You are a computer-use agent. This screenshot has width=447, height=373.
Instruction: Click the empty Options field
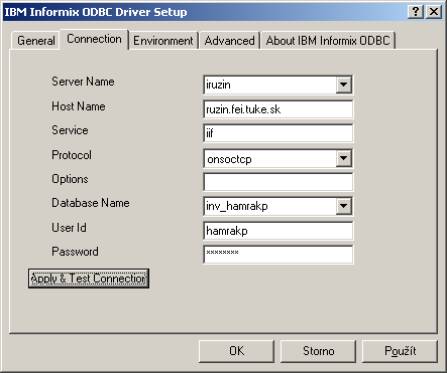(278, 182)
